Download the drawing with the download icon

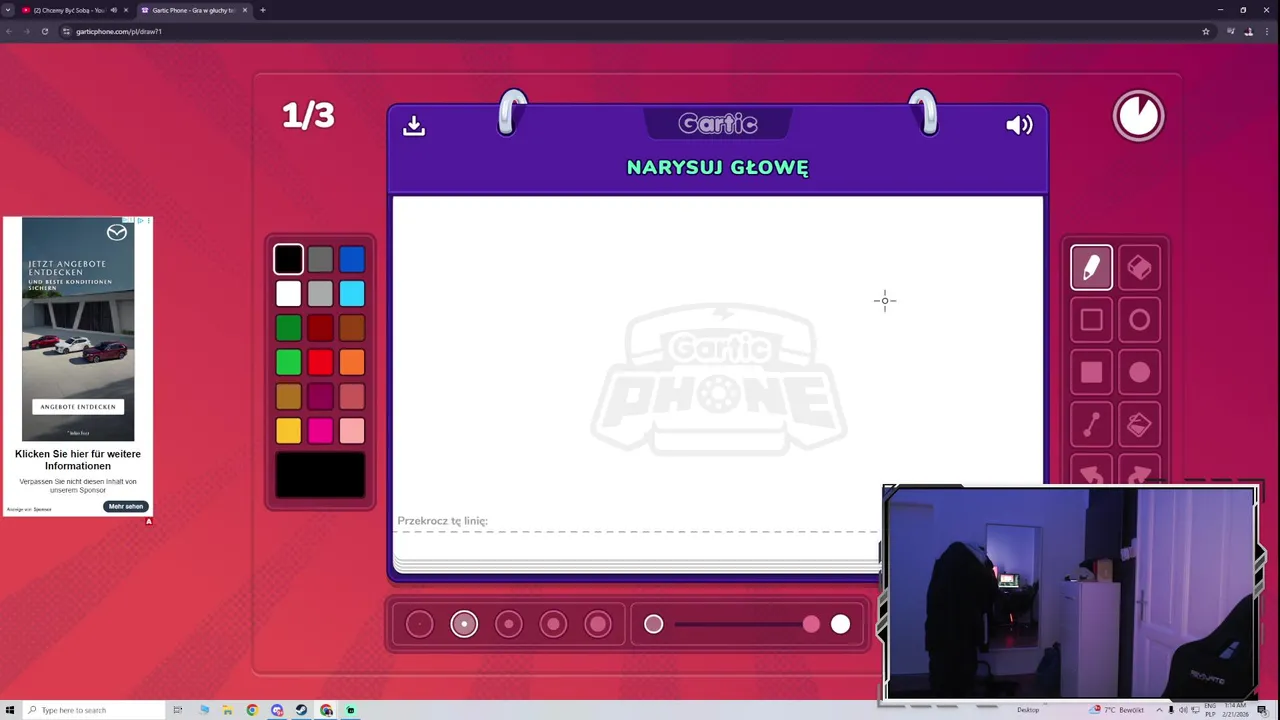(414, 126)
